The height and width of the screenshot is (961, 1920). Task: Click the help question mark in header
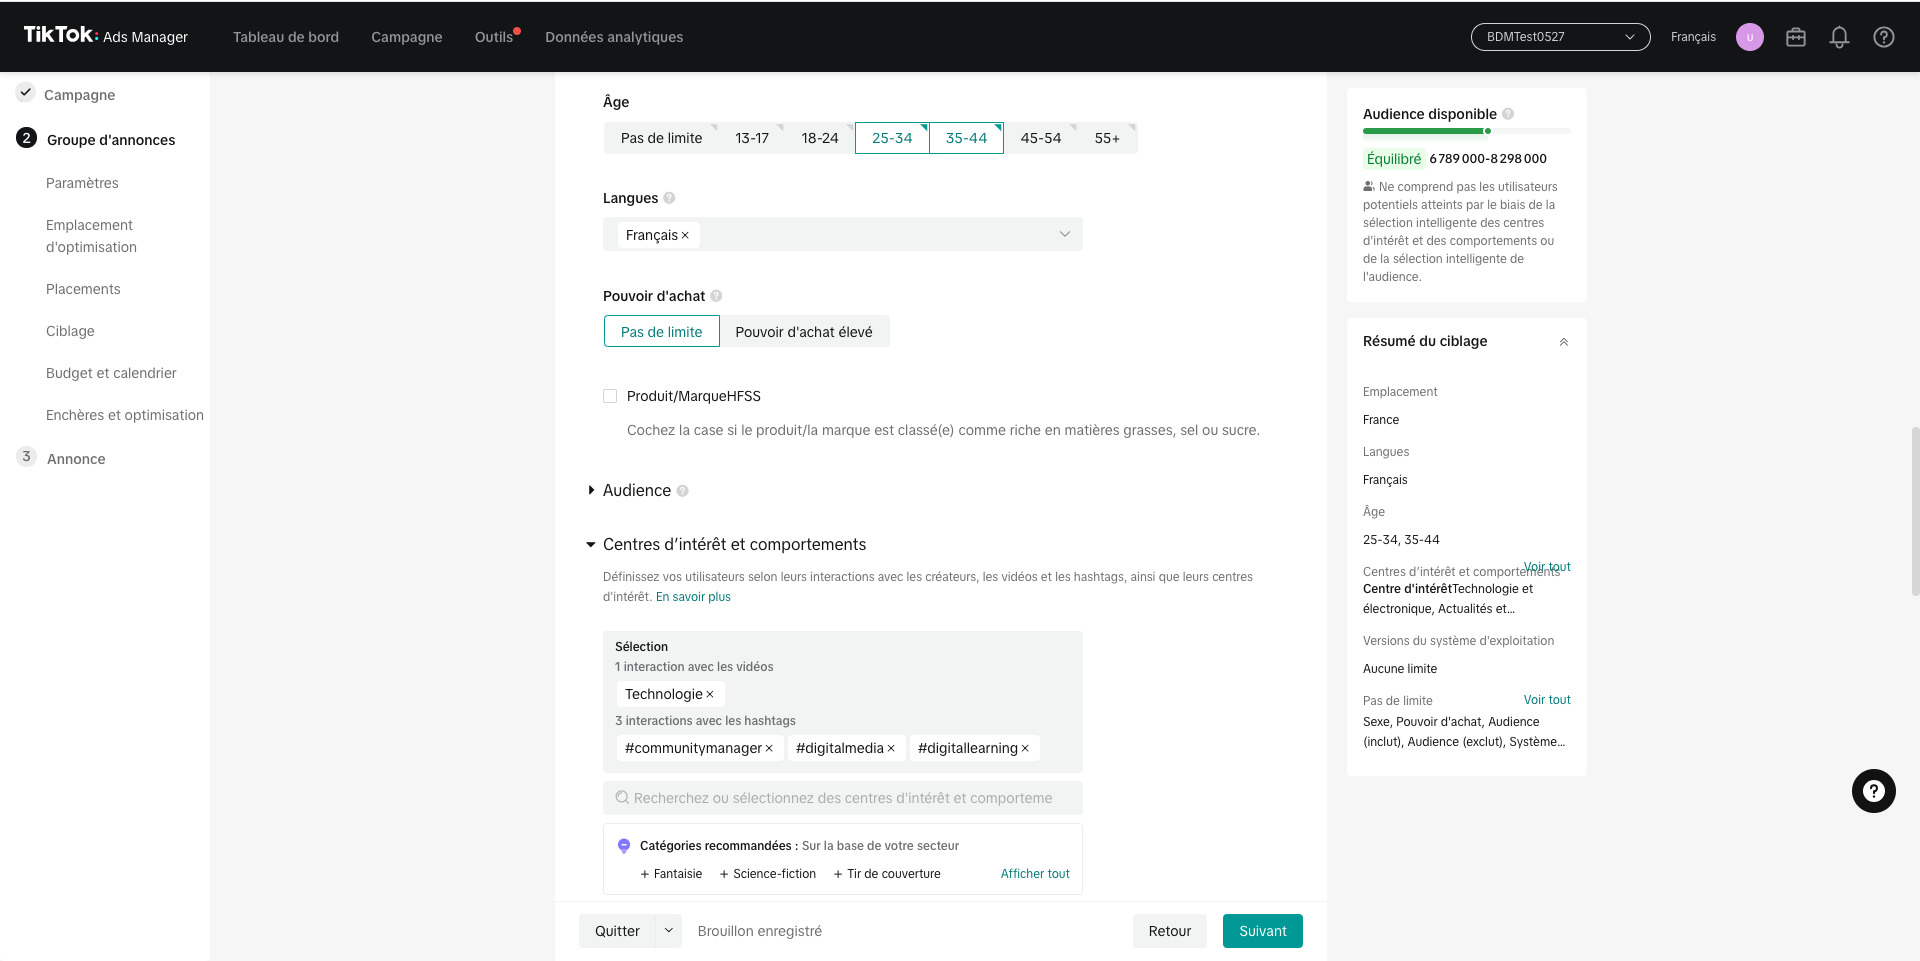(1884, 37)
